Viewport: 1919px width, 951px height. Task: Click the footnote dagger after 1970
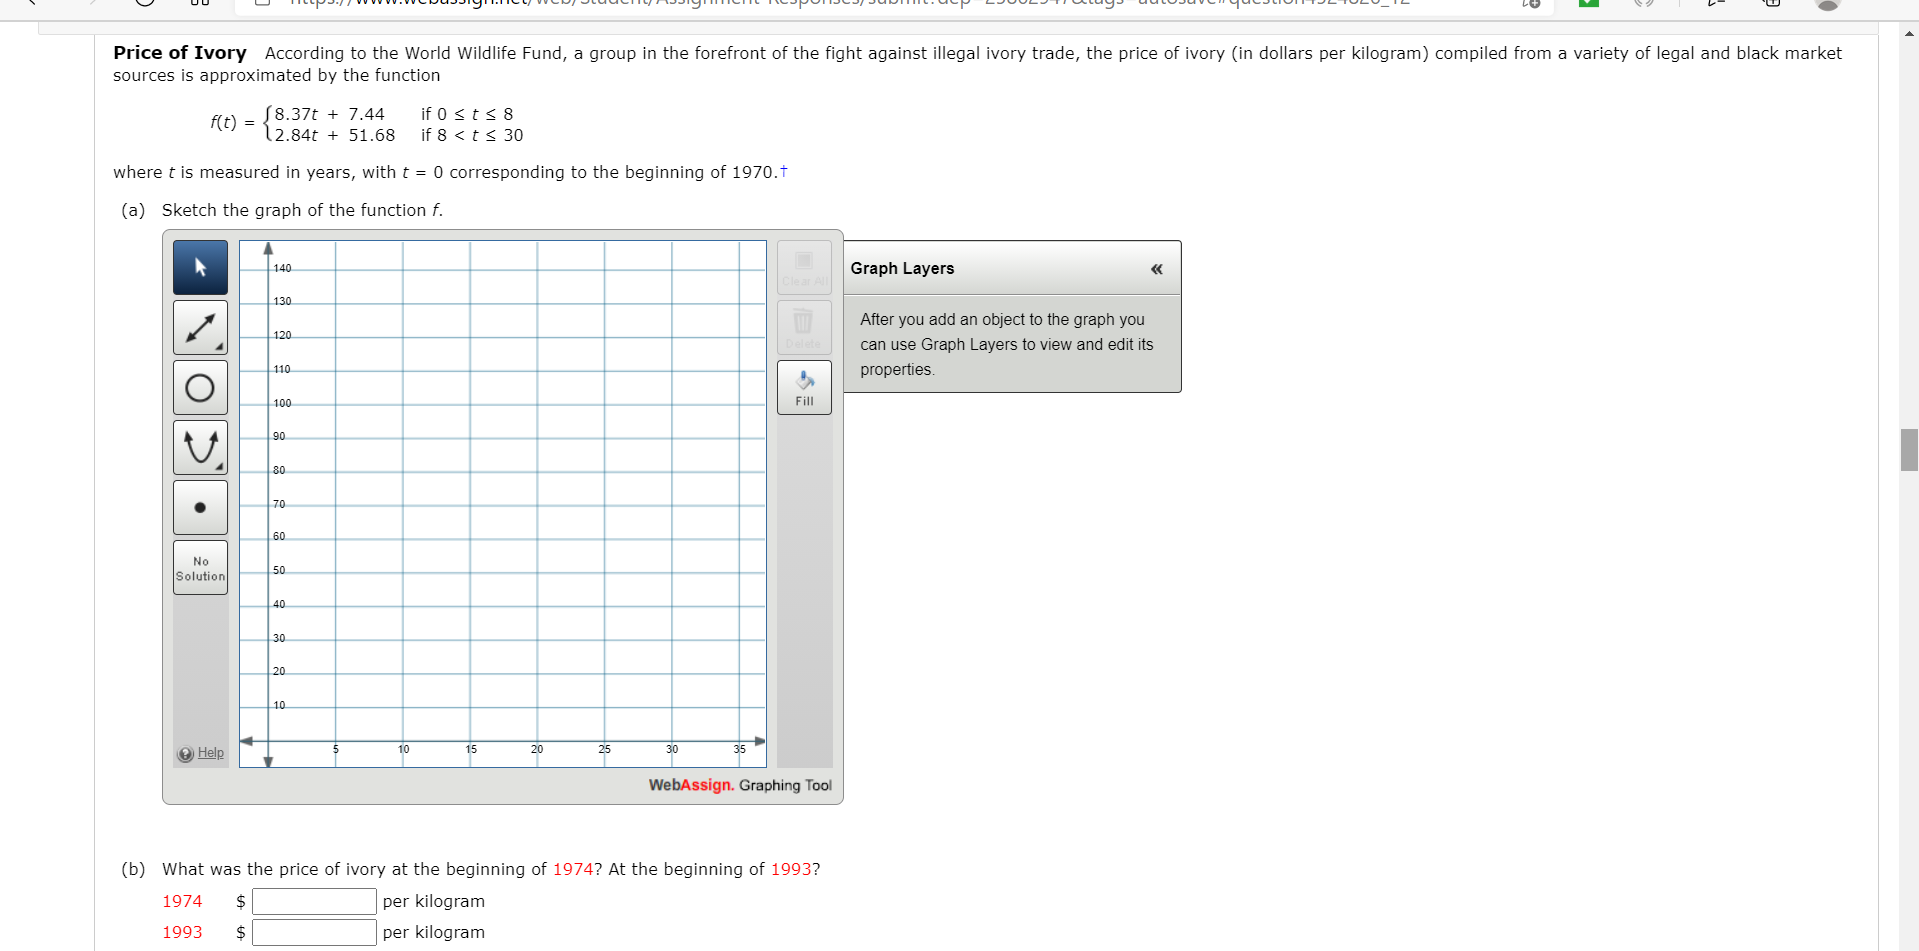tap(783, 171)
